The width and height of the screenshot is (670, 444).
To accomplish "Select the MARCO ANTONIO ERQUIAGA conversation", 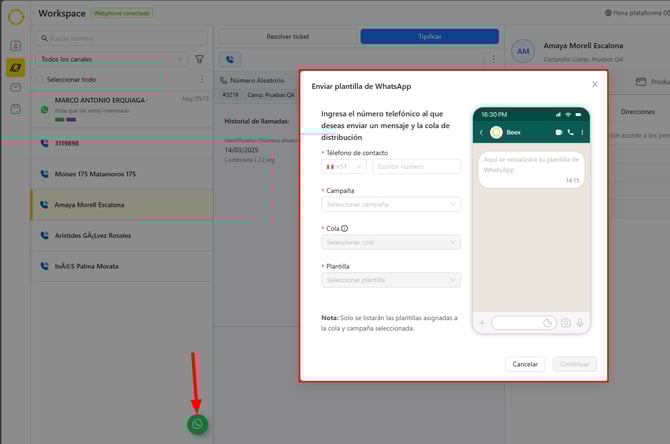I will point(122,109).
